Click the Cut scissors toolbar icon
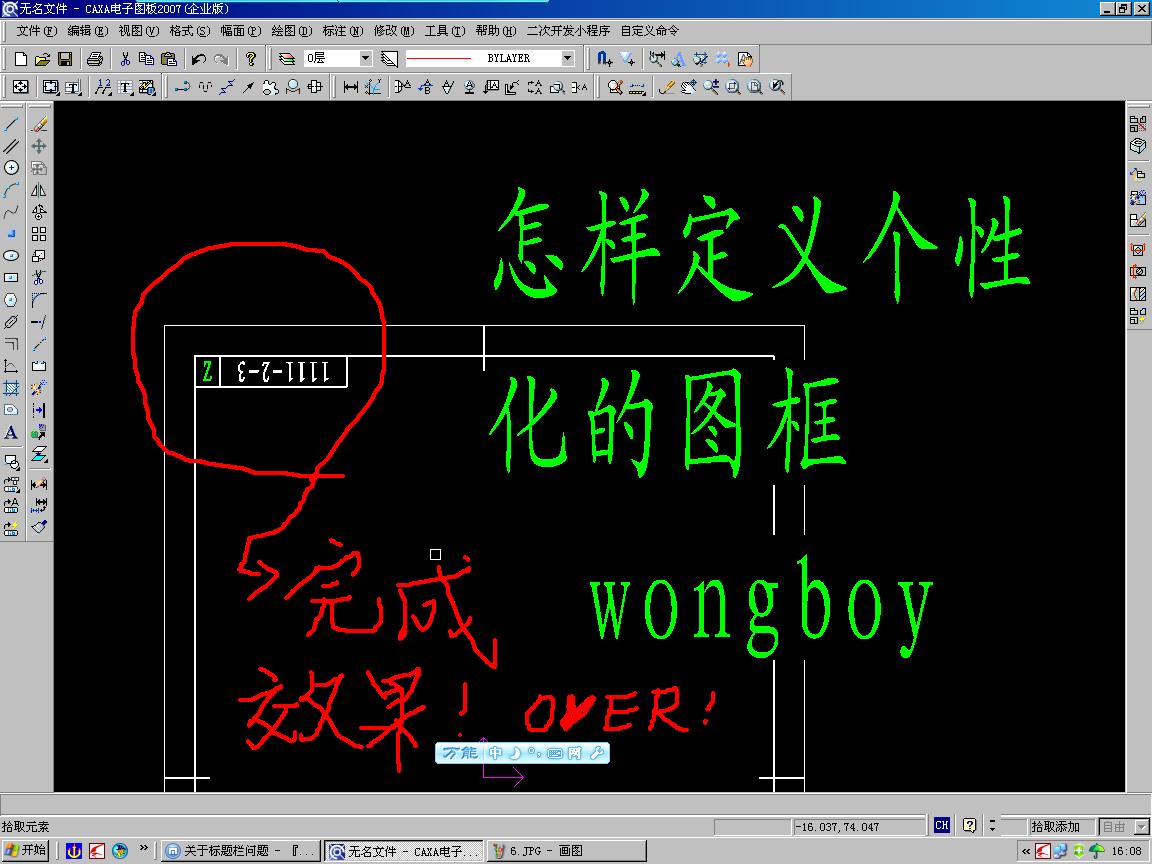 click(x=125, y=59)
